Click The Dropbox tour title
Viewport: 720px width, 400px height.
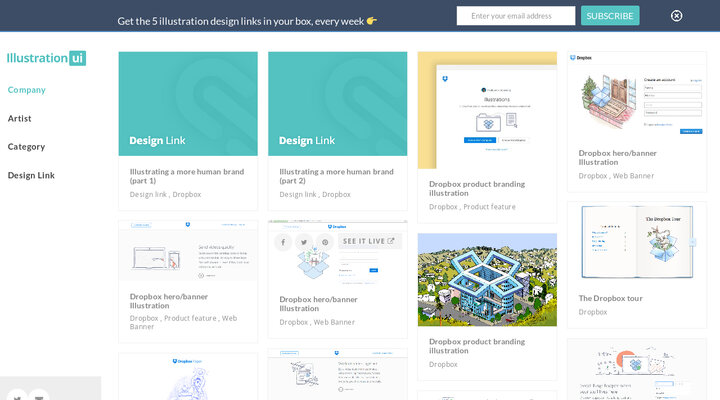tap(610, 298)
